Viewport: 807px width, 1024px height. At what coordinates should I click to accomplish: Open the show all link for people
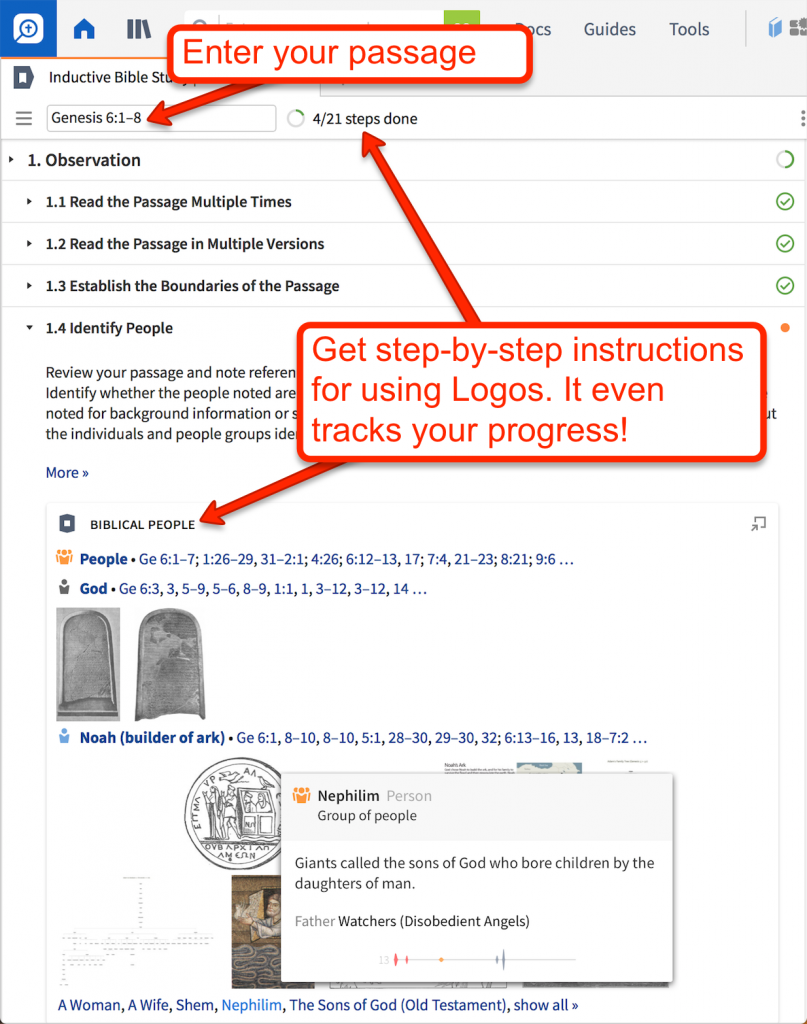point(545,1005)
